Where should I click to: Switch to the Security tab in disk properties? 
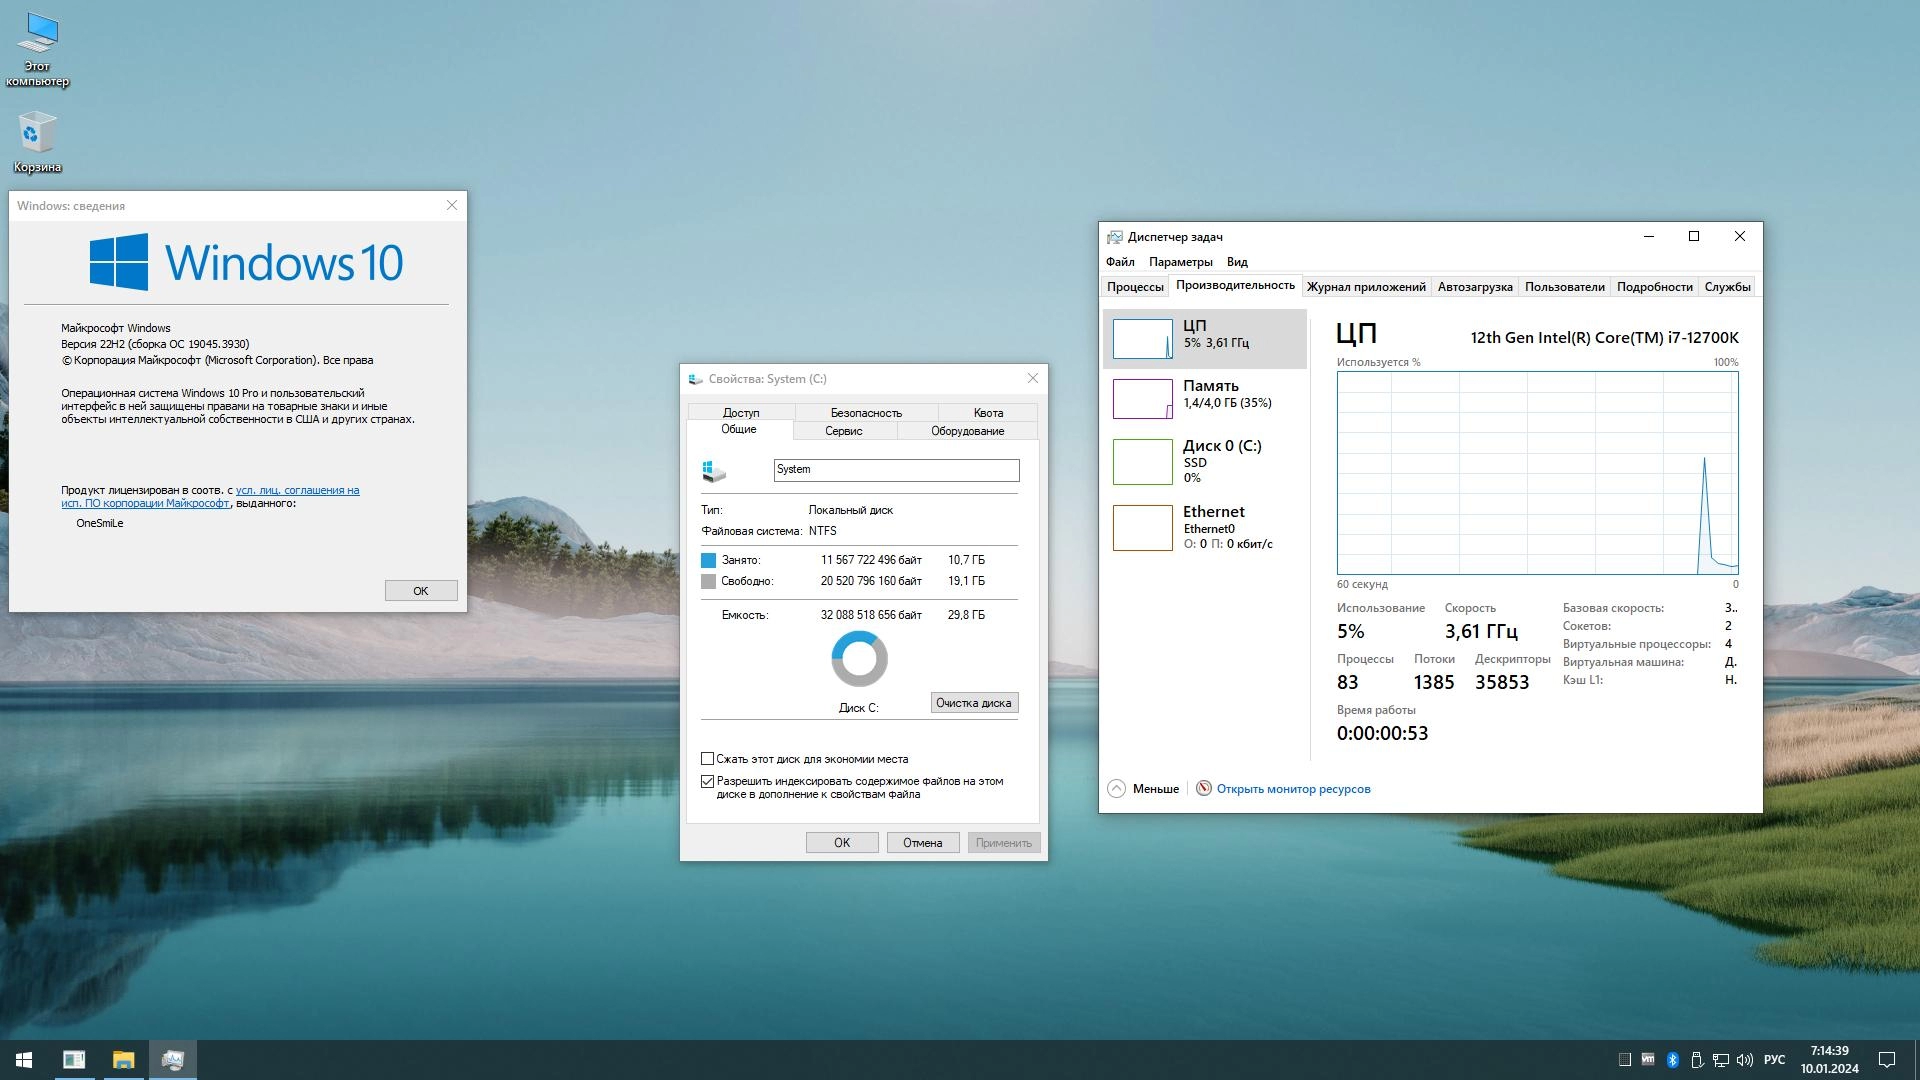pos(865,413)
